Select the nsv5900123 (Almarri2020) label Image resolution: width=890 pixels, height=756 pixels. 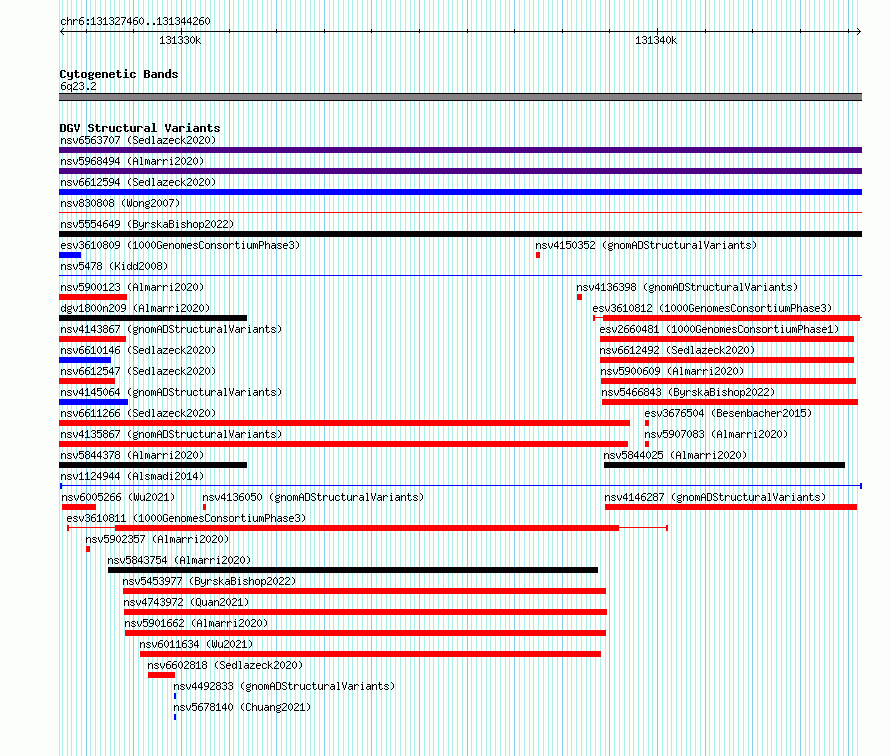[x=132, y=287]
